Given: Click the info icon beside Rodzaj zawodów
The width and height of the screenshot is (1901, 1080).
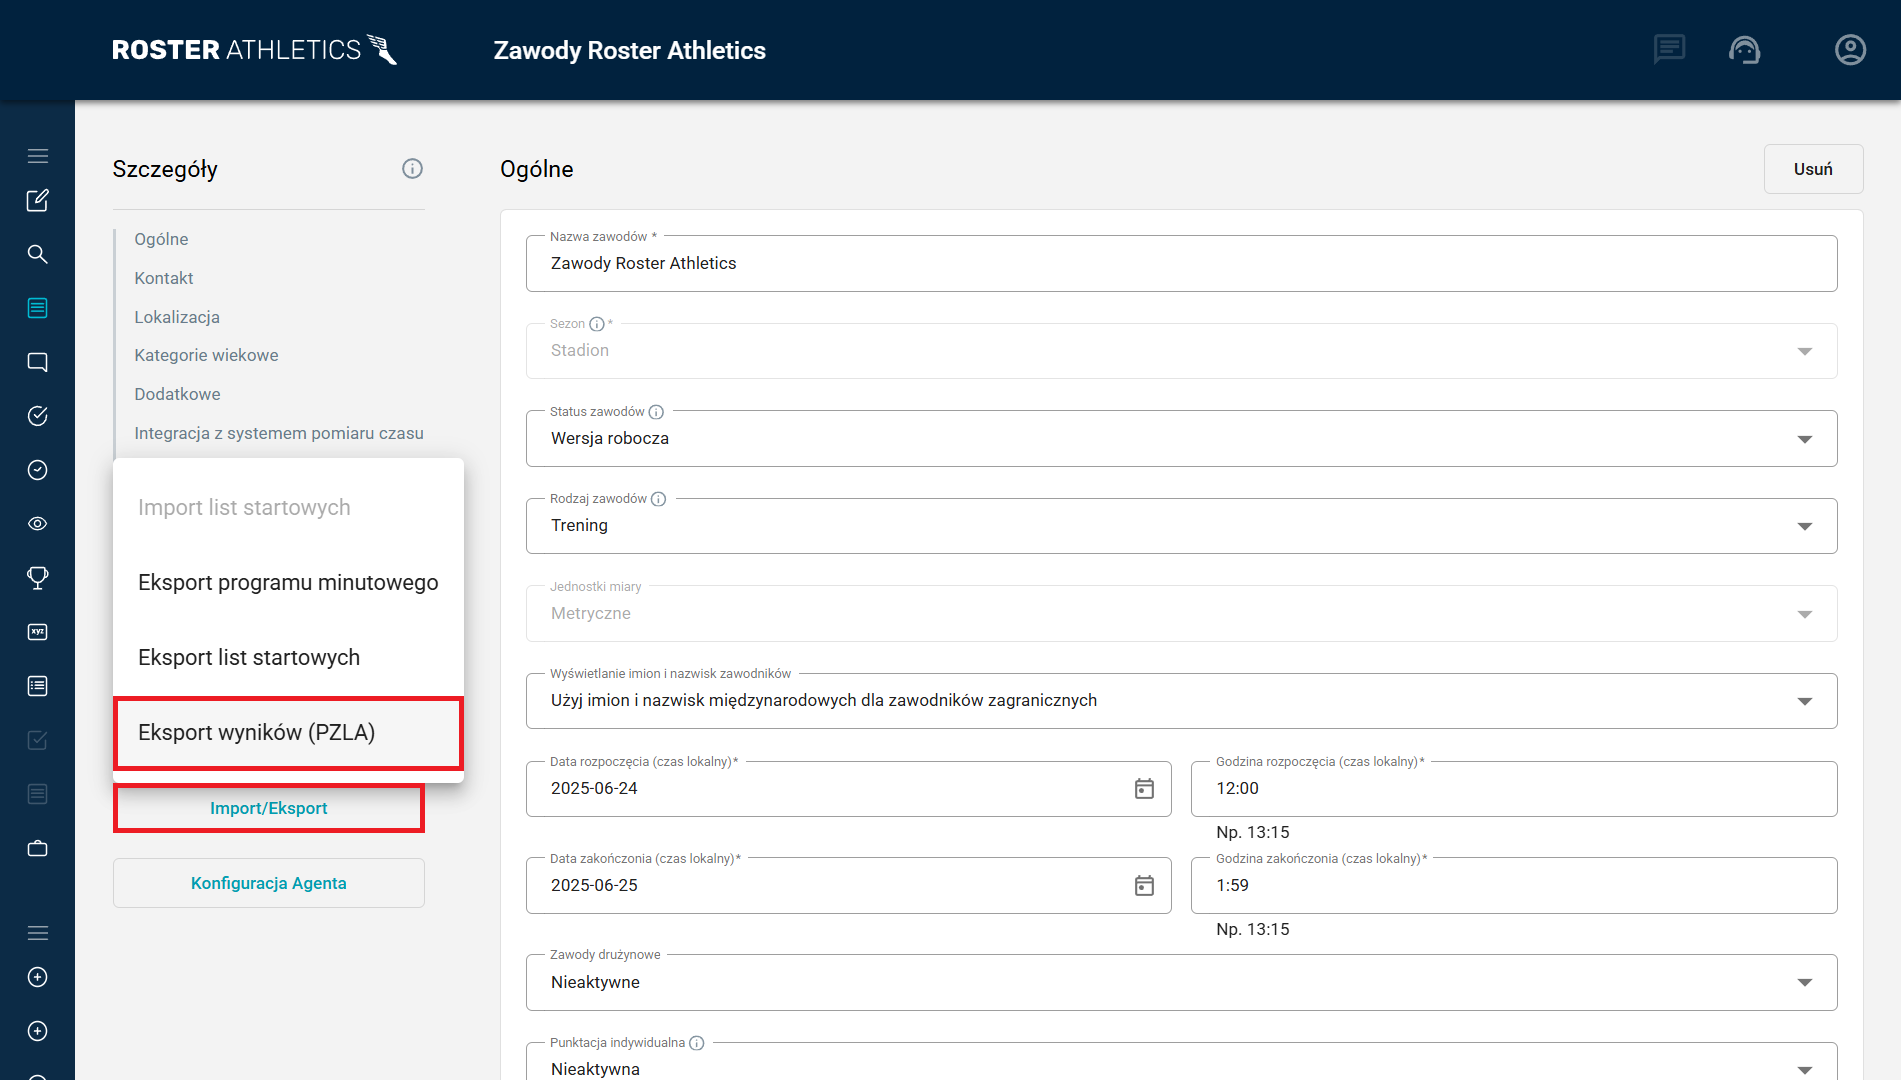Looking at the screenshot, I should (658, 499).
